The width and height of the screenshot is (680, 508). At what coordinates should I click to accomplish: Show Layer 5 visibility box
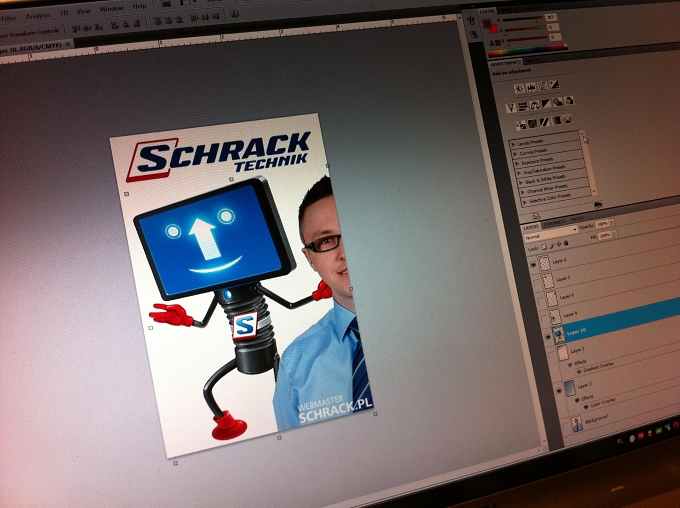point(537,283)
